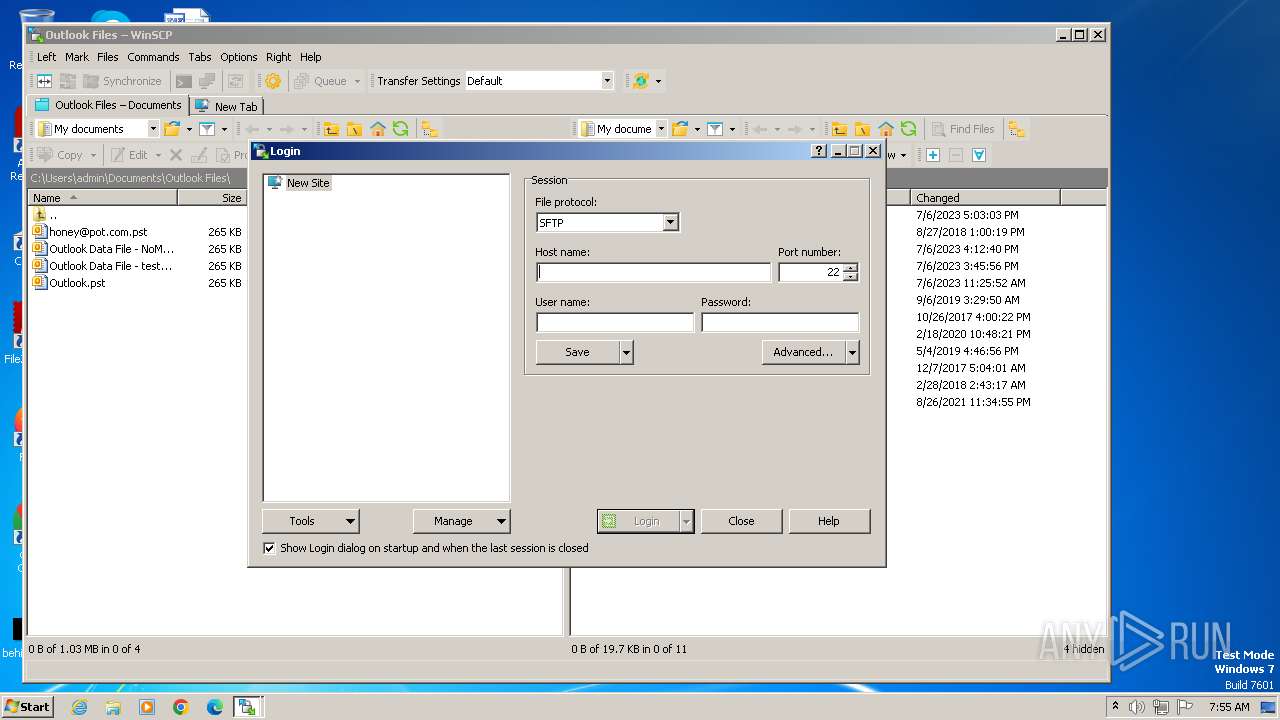The height and width of the screenshot is (720, 1280).
Task: Toggle directory tree in right panel
Action: click(x=1017, y=129)
